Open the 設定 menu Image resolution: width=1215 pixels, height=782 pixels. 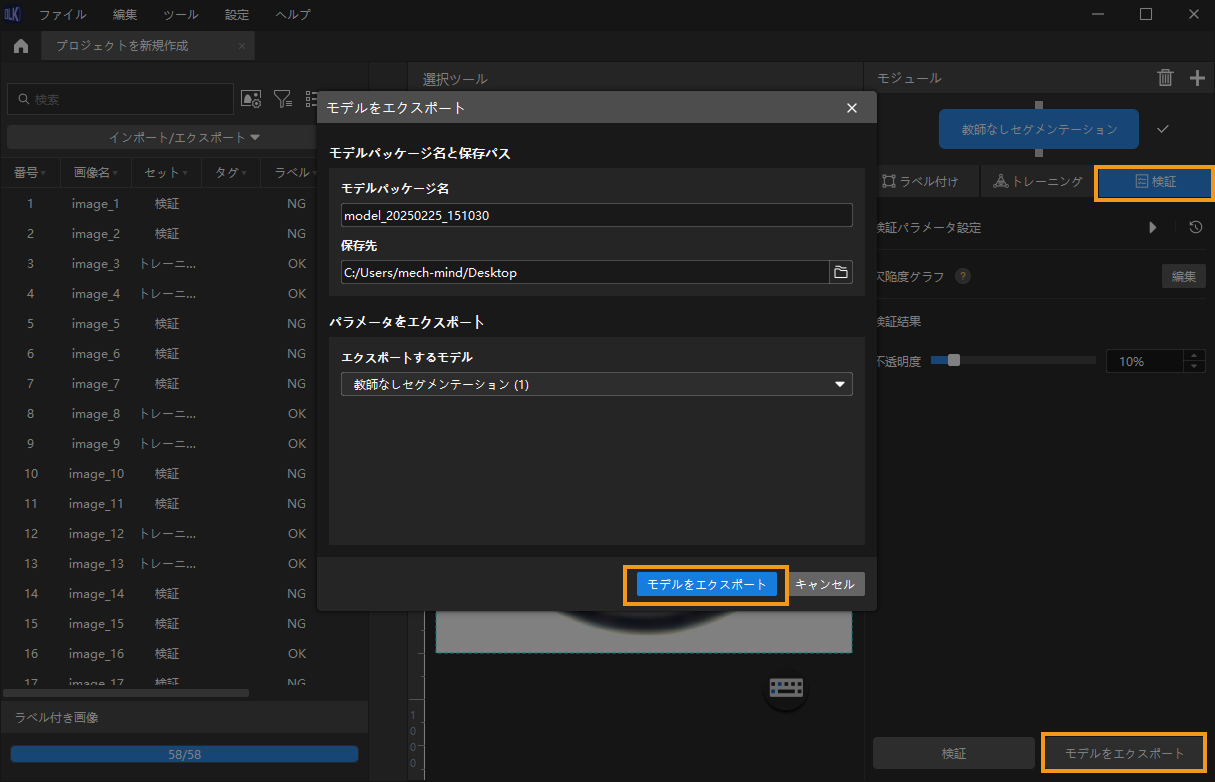237,14
